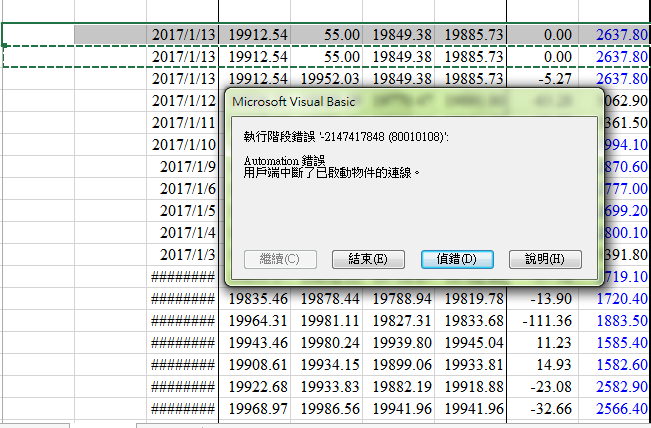
Task: Open help with the 說明(H) button
Action: pyautogui.click(x=545, y=259)
